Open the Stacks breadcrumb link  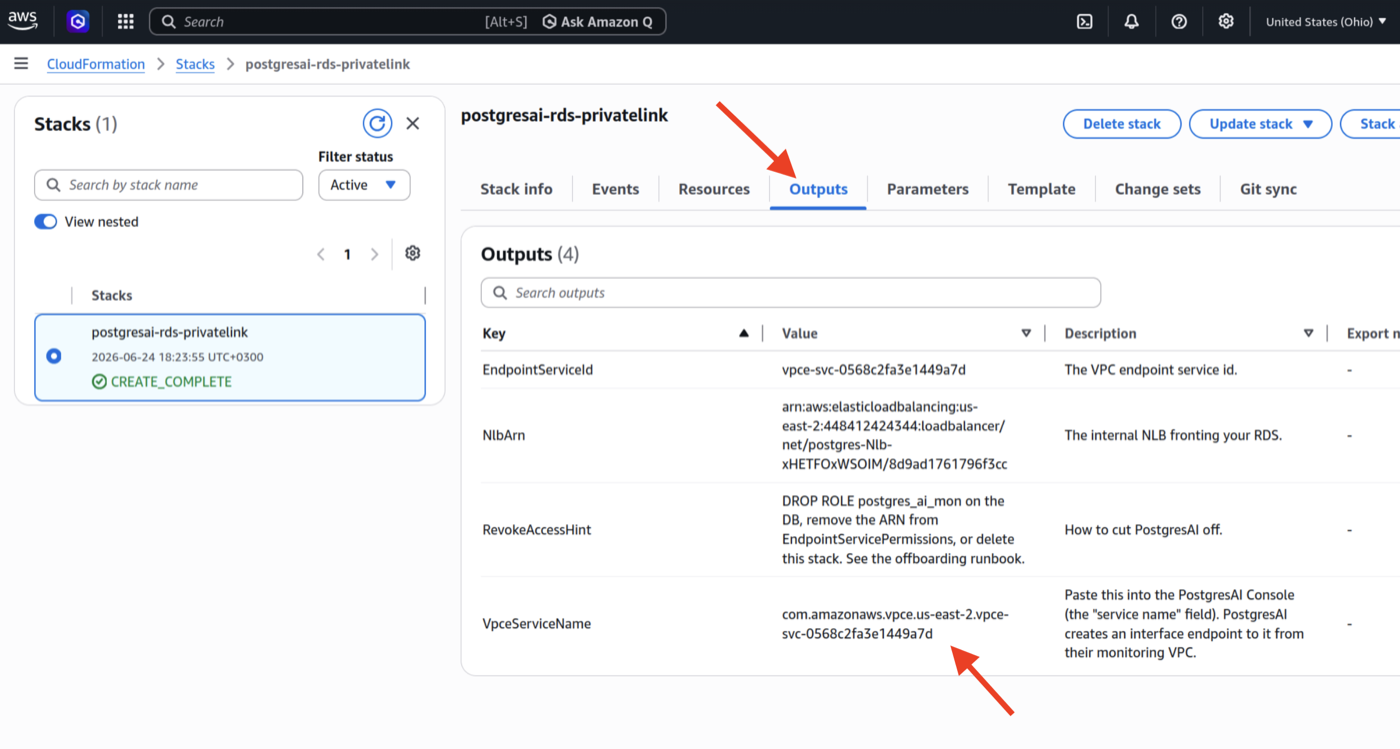(x=195, y=64)
